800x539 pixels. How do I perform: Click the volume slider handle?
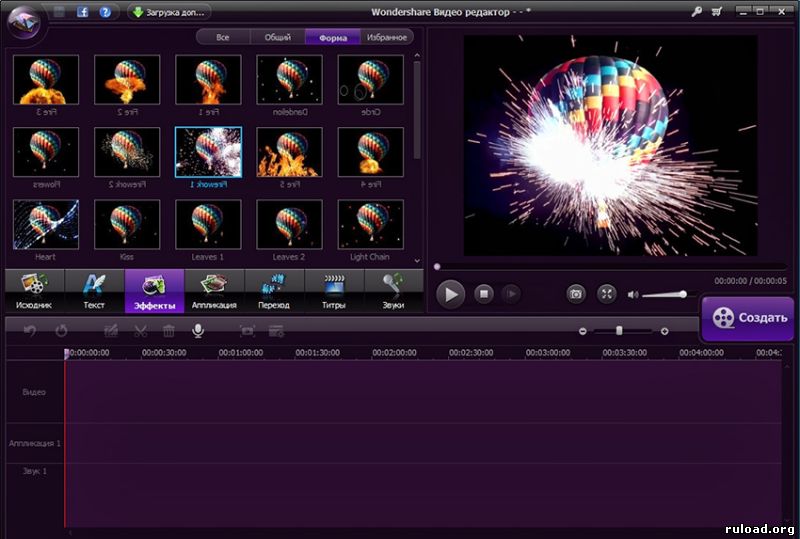point(683,294)
